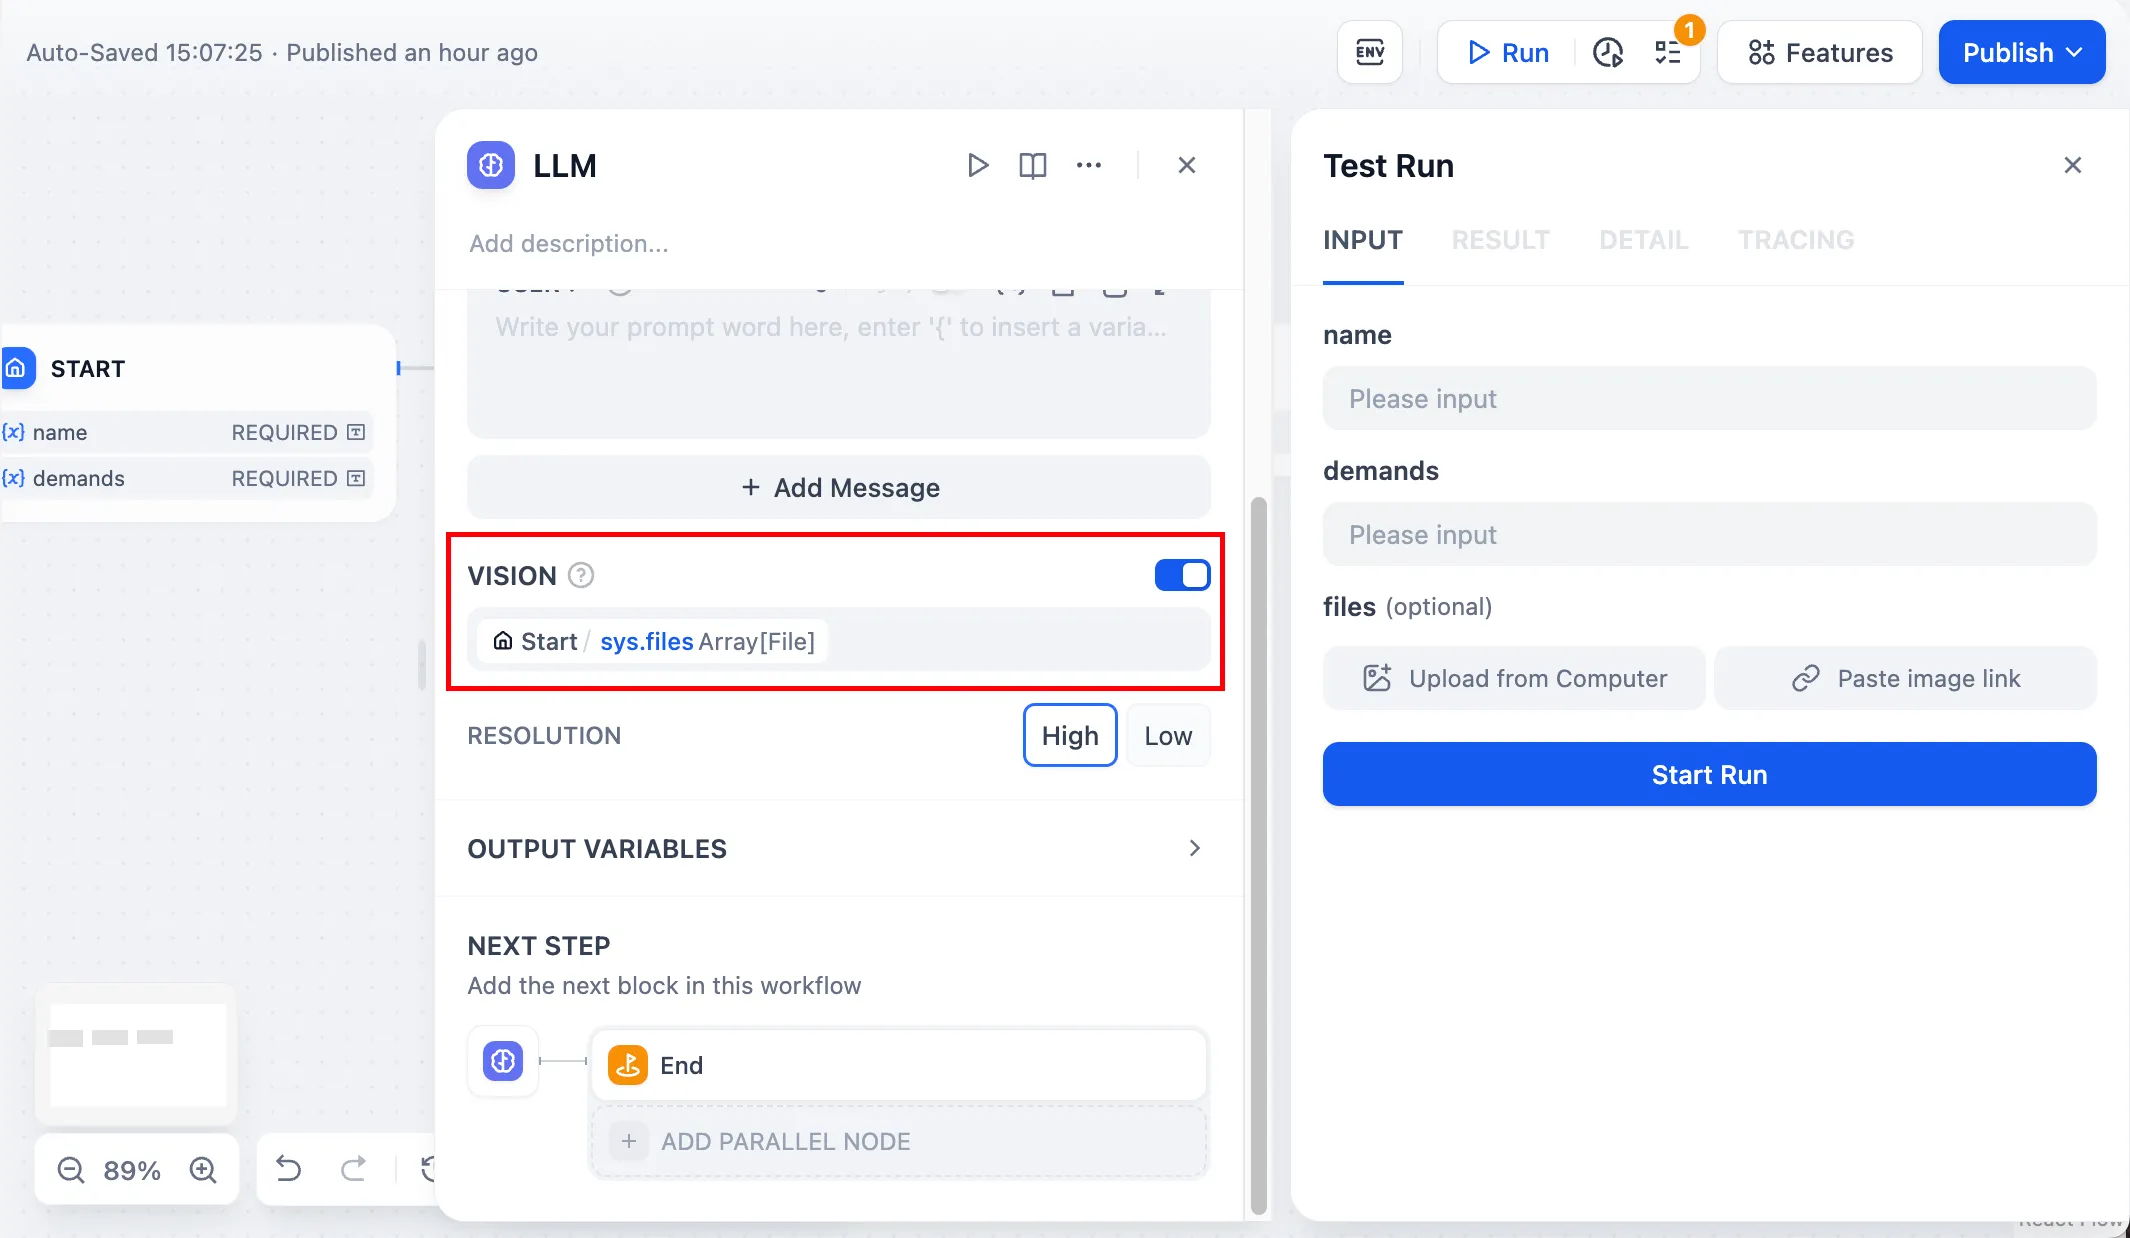Zoom in the canvas
Image resolution: width=2130 pixels, height=1238 pixels.
(x=203, y=1169)
